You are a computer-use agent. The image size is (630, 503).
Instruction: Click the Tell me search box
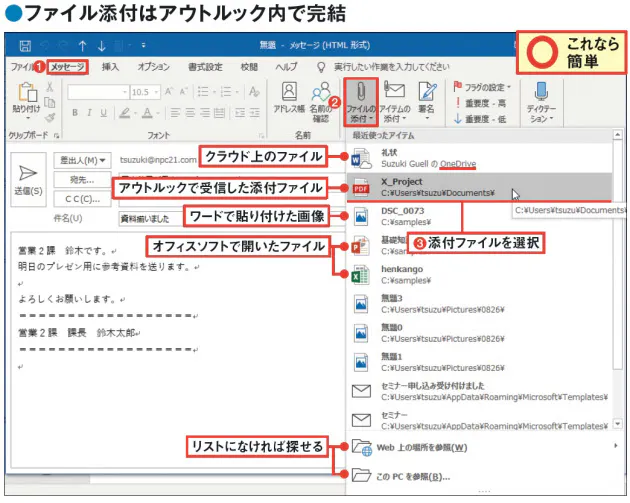click(x=392, y=67)
